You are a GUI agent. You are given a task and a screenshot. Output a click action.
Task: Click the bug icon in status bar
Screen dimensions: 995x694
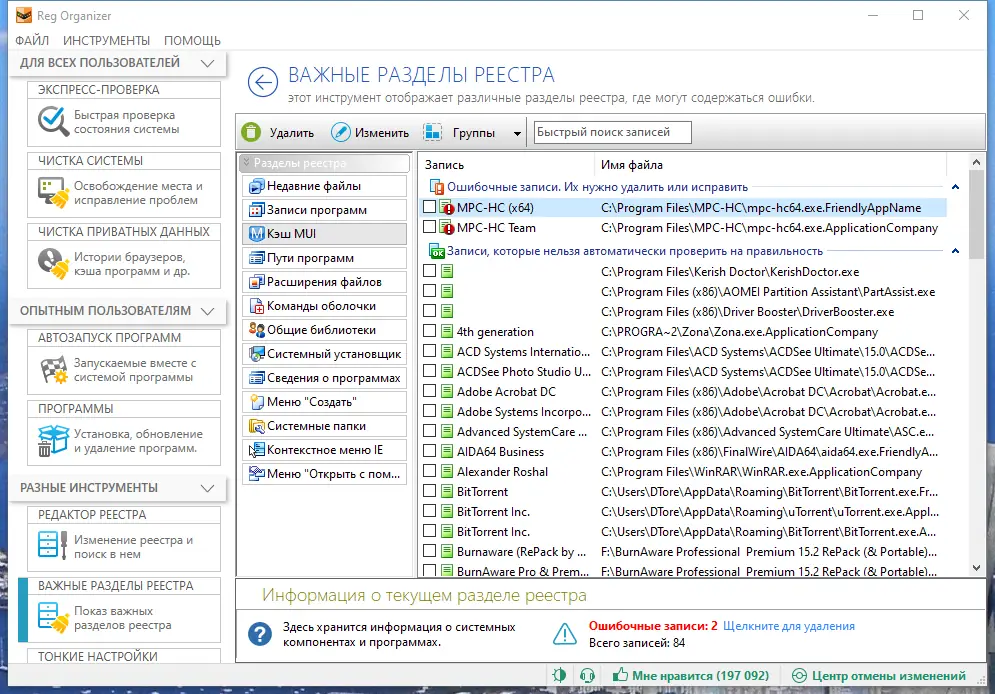[559, 675]
